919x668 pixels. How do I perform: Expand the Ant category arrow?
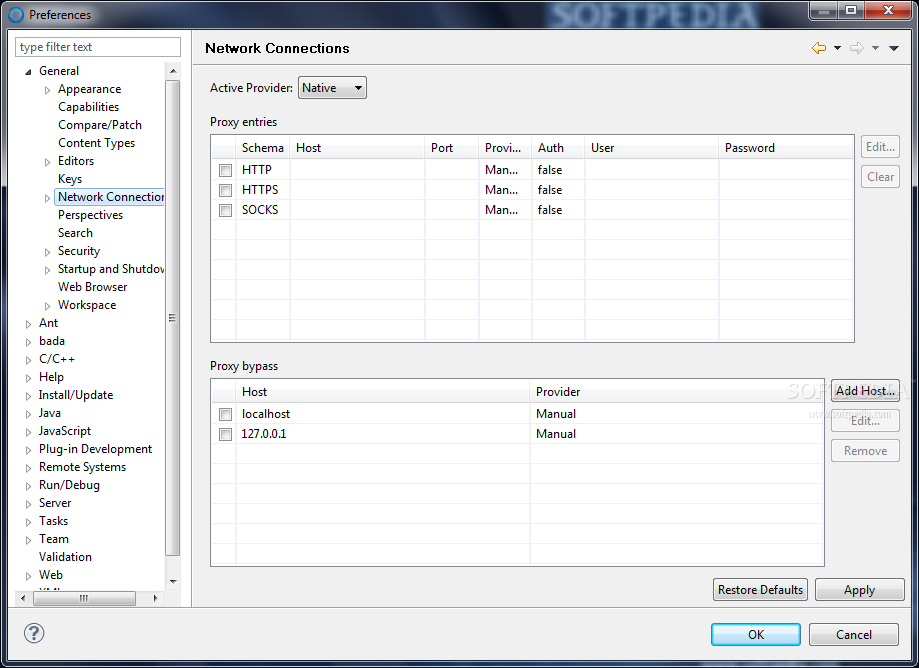tap(28, 324)
